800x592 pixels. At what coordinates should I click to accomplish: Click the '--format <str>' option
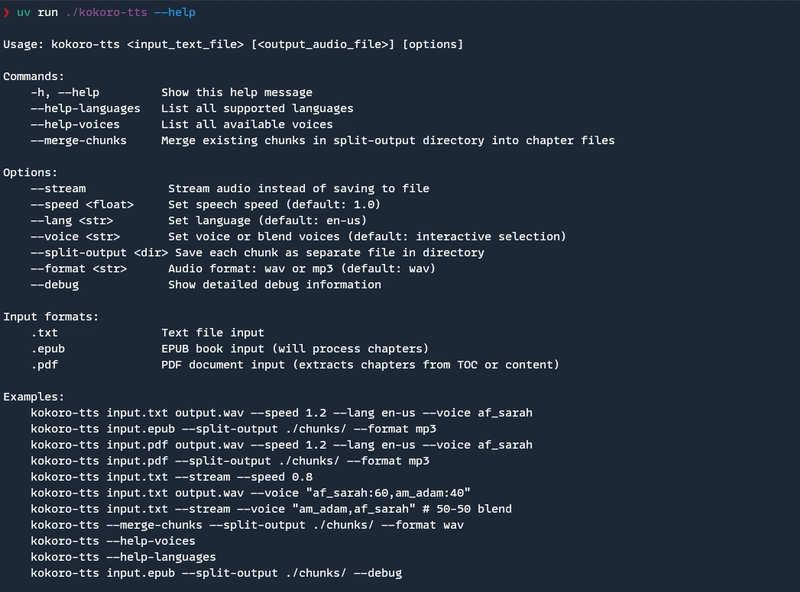click(79, 268)
